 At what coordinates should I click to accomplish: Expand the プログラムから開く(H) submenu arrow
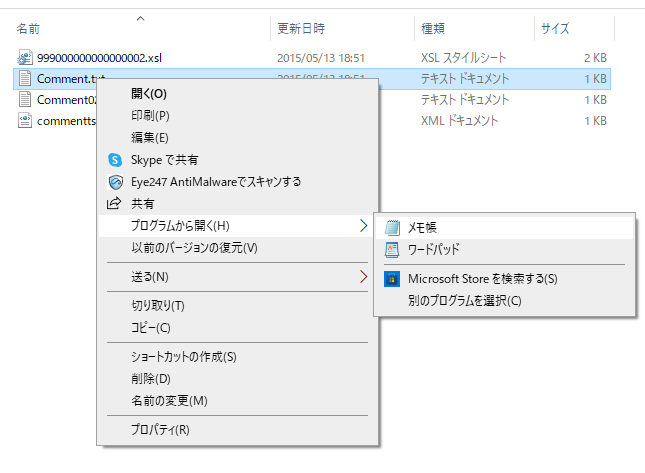tap(363, 226)
